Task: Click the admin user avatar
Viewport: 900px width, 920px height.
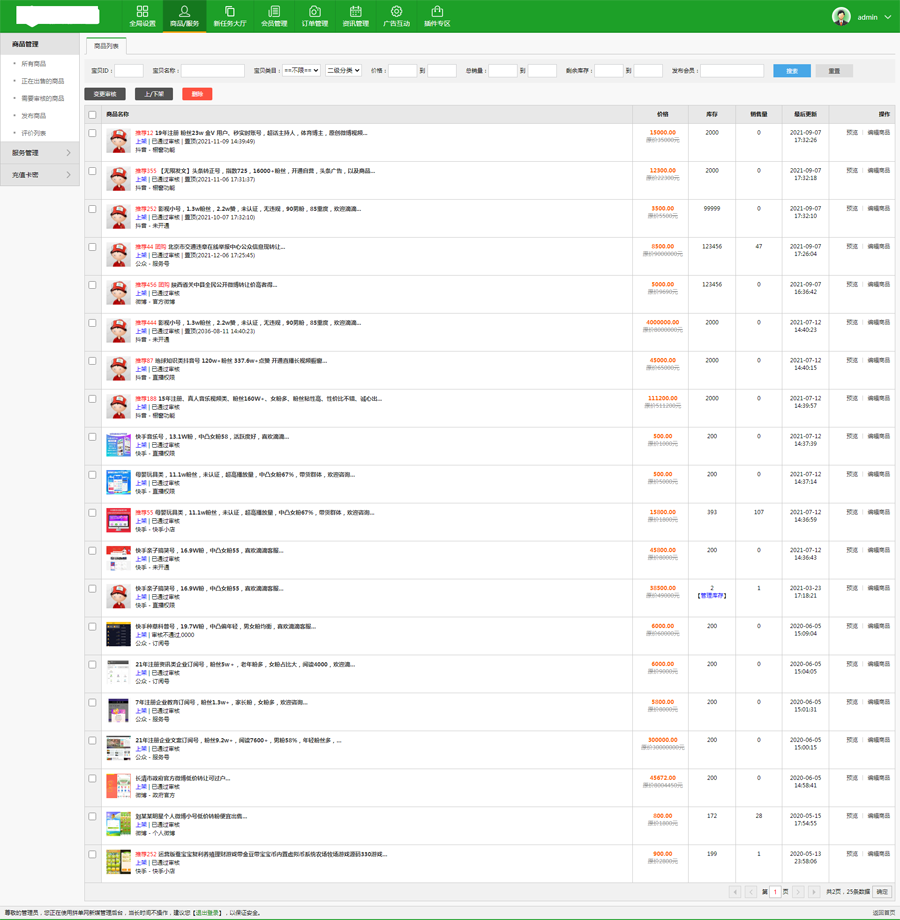Action: (x=841, y=17)
